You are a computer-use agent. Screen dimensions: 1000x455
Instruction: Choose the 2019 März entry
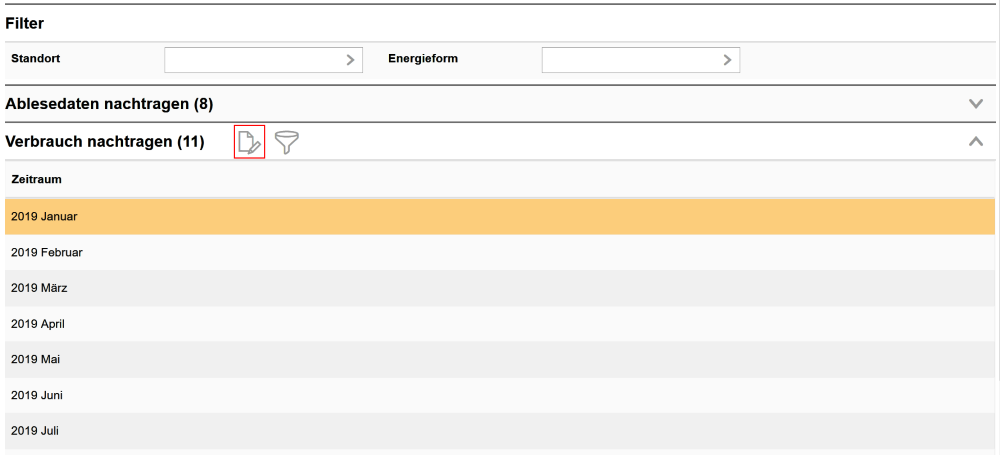(39, 288)
